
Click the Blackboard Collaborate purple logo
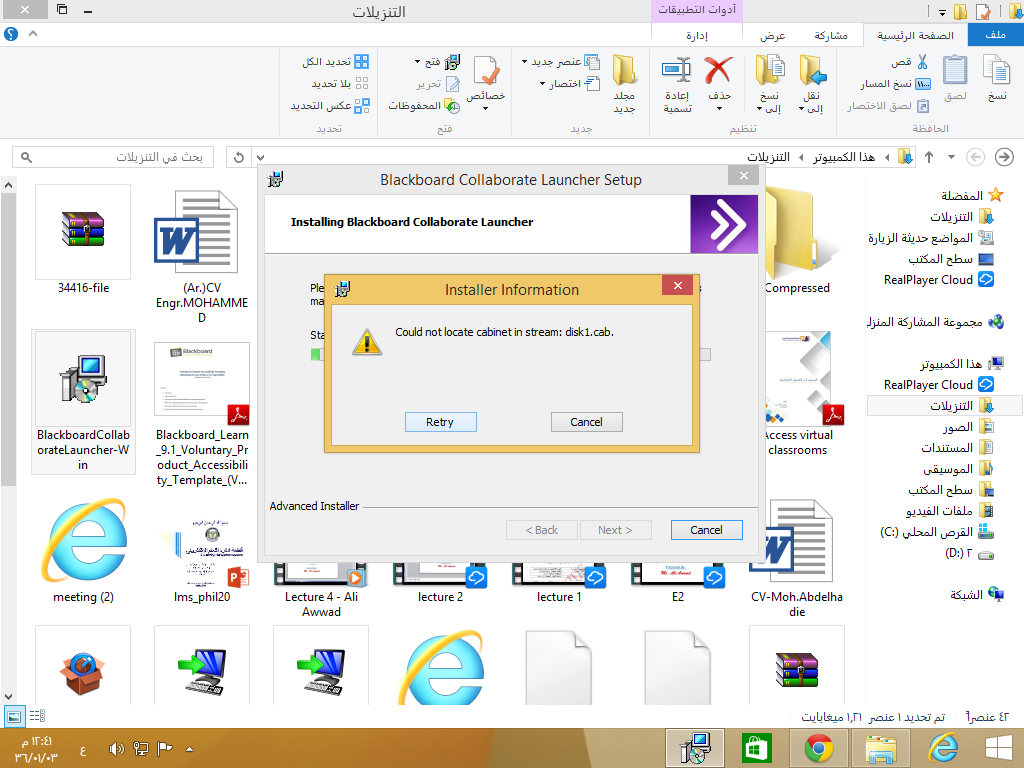pyautogui.click(x=724, y=224)
